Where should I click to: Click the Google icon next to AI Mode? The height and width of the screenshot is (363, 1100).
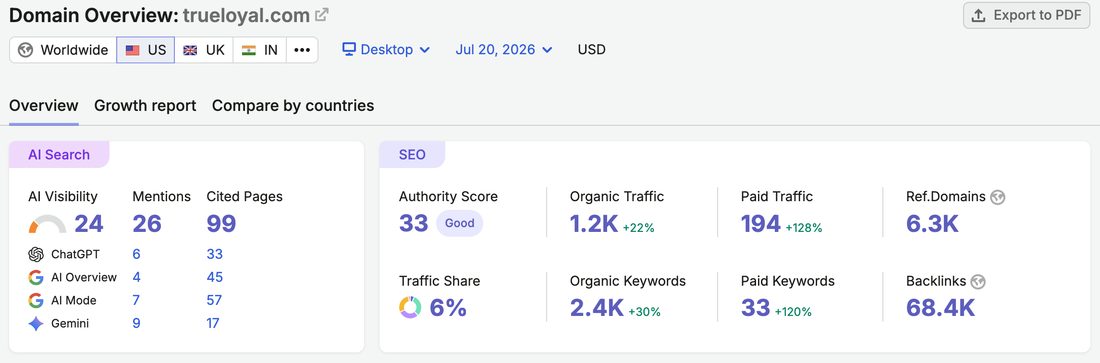point(36,301)
